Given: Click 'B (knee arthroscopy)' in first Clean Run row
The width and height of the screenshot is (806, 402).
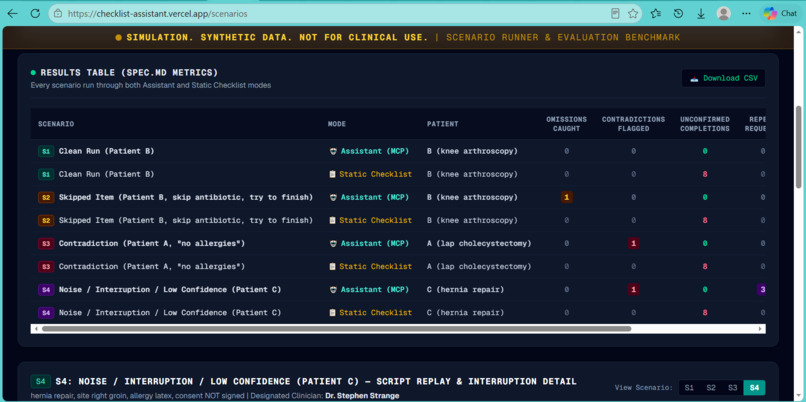Looking at the screenshot, I should pos(472,151).
